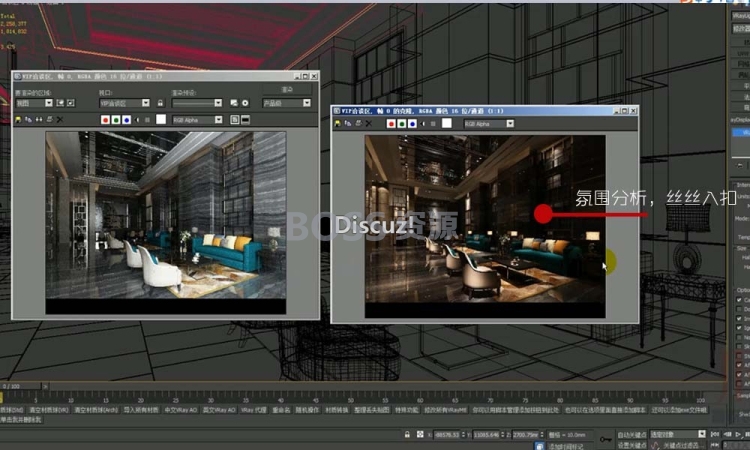
Task: Toggle Auto Key (自动关键点) button
Action: [631, 435]
